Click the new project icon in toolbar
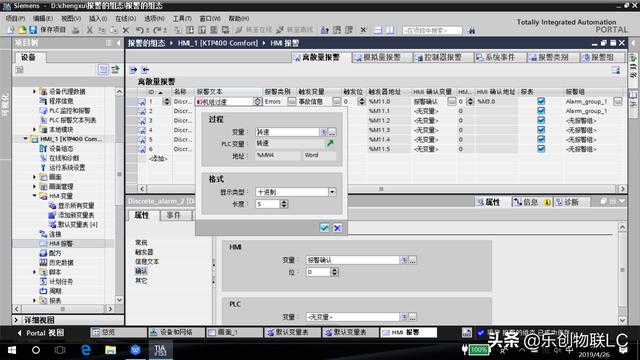 11,30
